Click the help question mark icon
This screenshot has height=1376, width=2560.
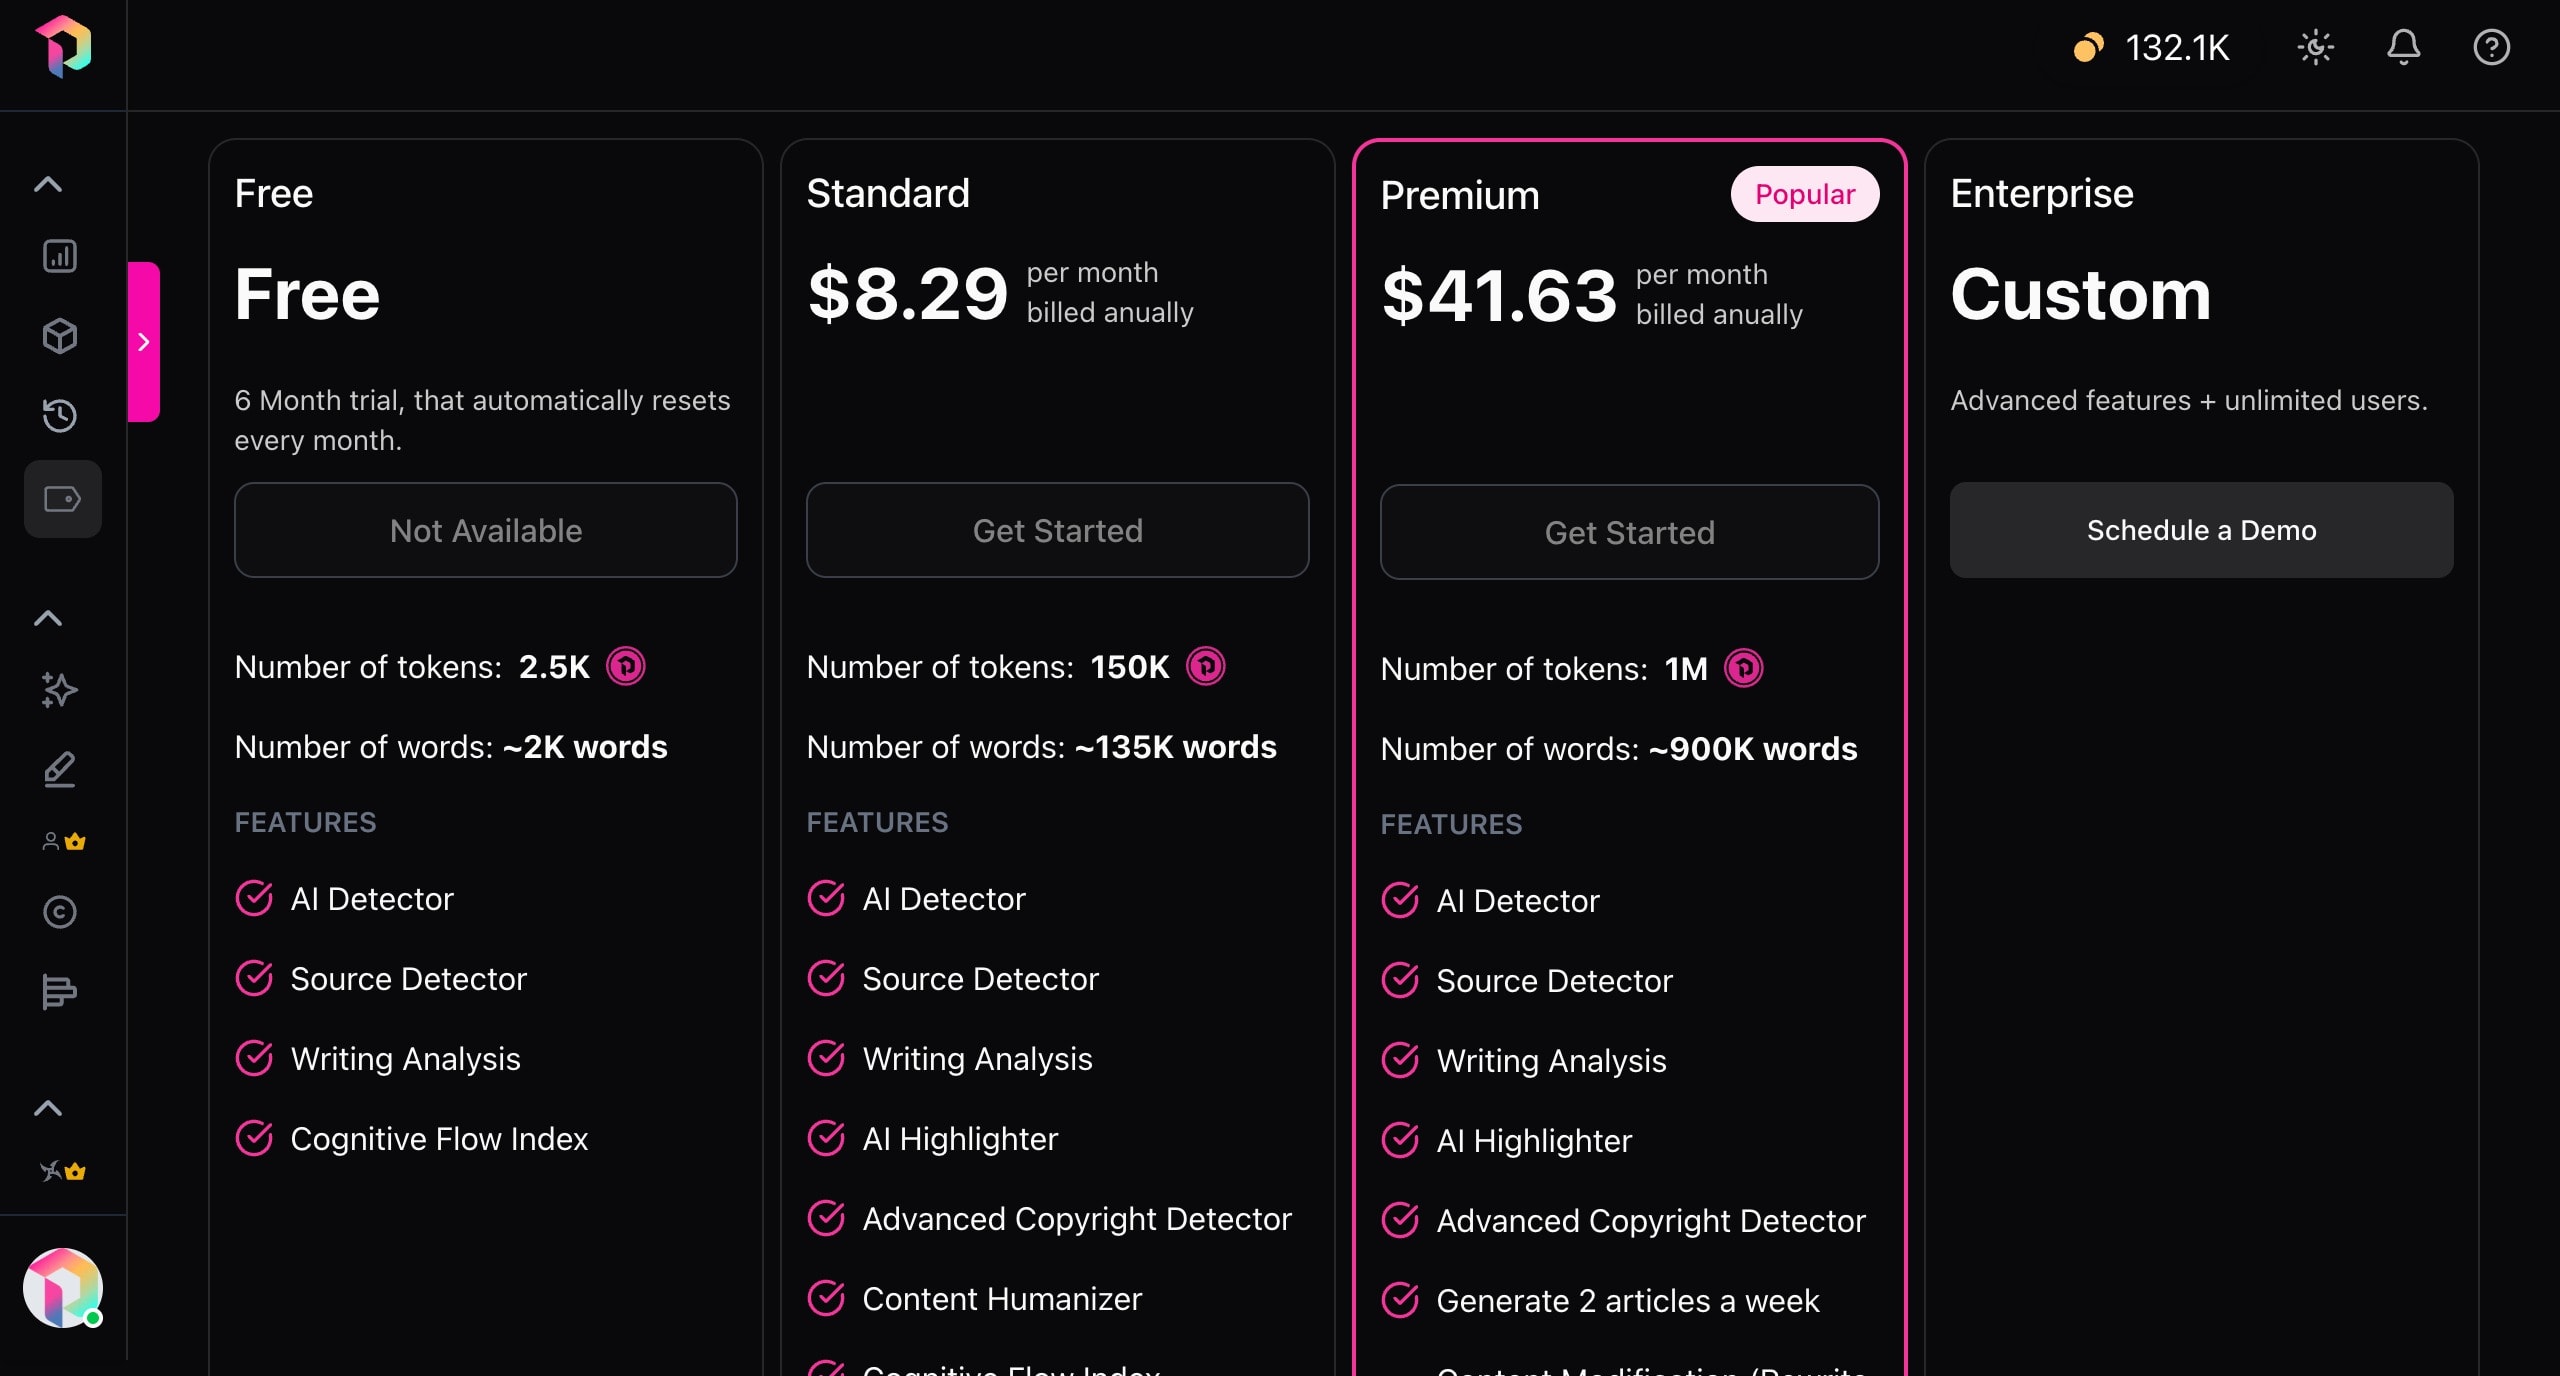pos(2491,47)
